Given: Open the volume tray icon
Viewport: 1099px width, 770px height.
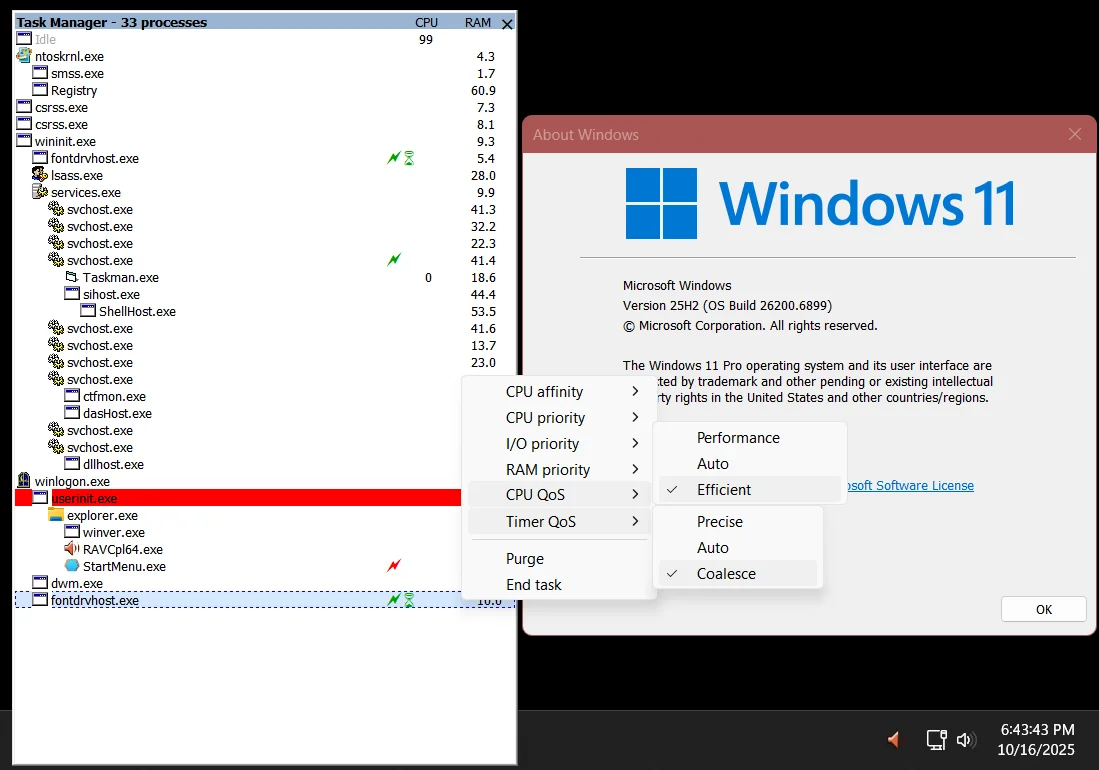Looking at the screenshot, I should click(x=966, y=739).
